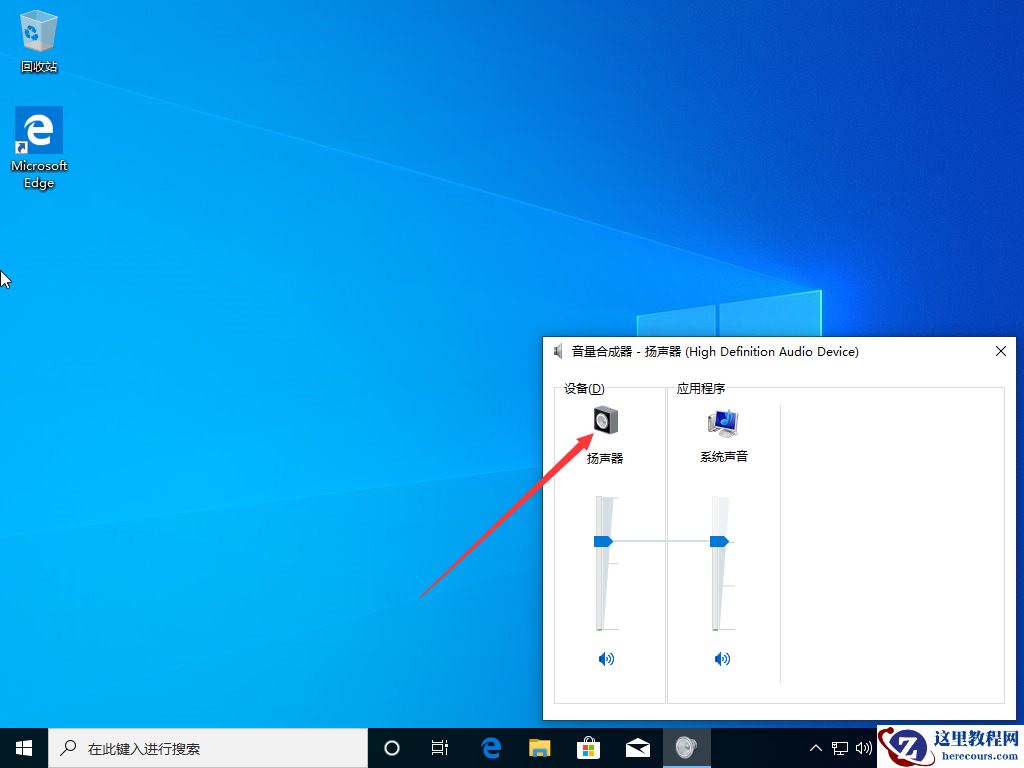Open the Start menu
The width and height of the screenshot is (1024, 768).
[x=23, y=747]
